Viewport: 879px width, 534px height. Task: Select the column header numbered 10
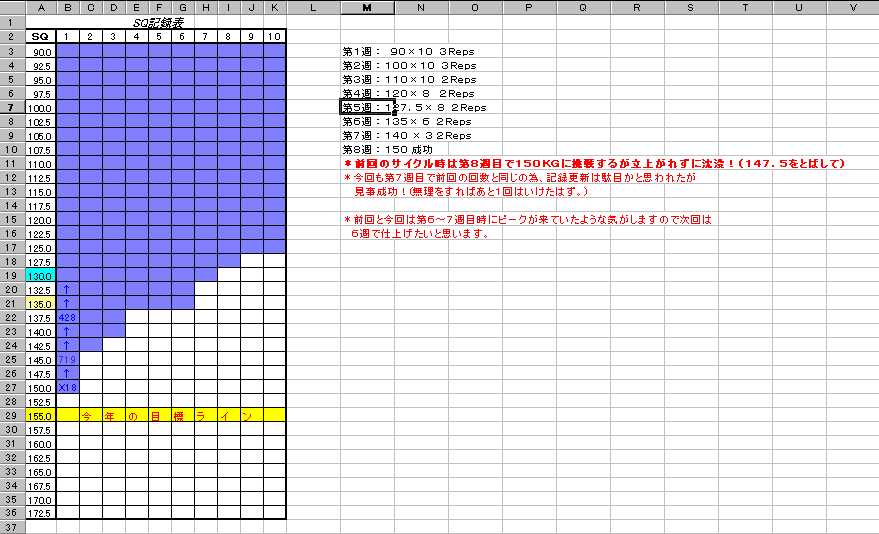275,36
